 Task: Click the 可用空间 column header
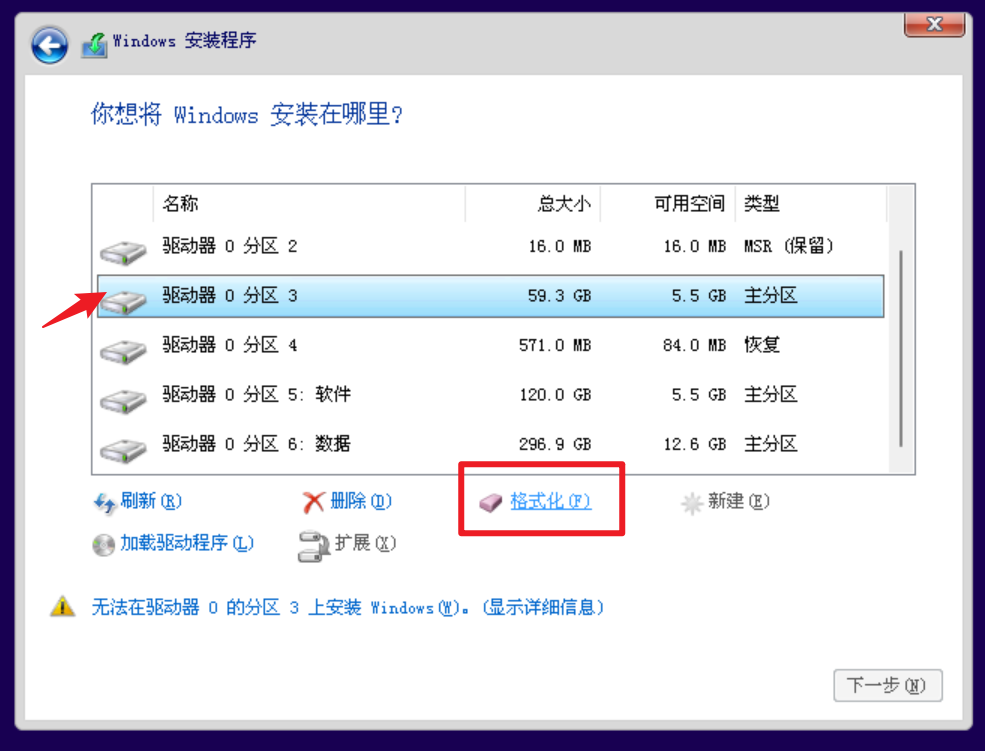[668, 203]
